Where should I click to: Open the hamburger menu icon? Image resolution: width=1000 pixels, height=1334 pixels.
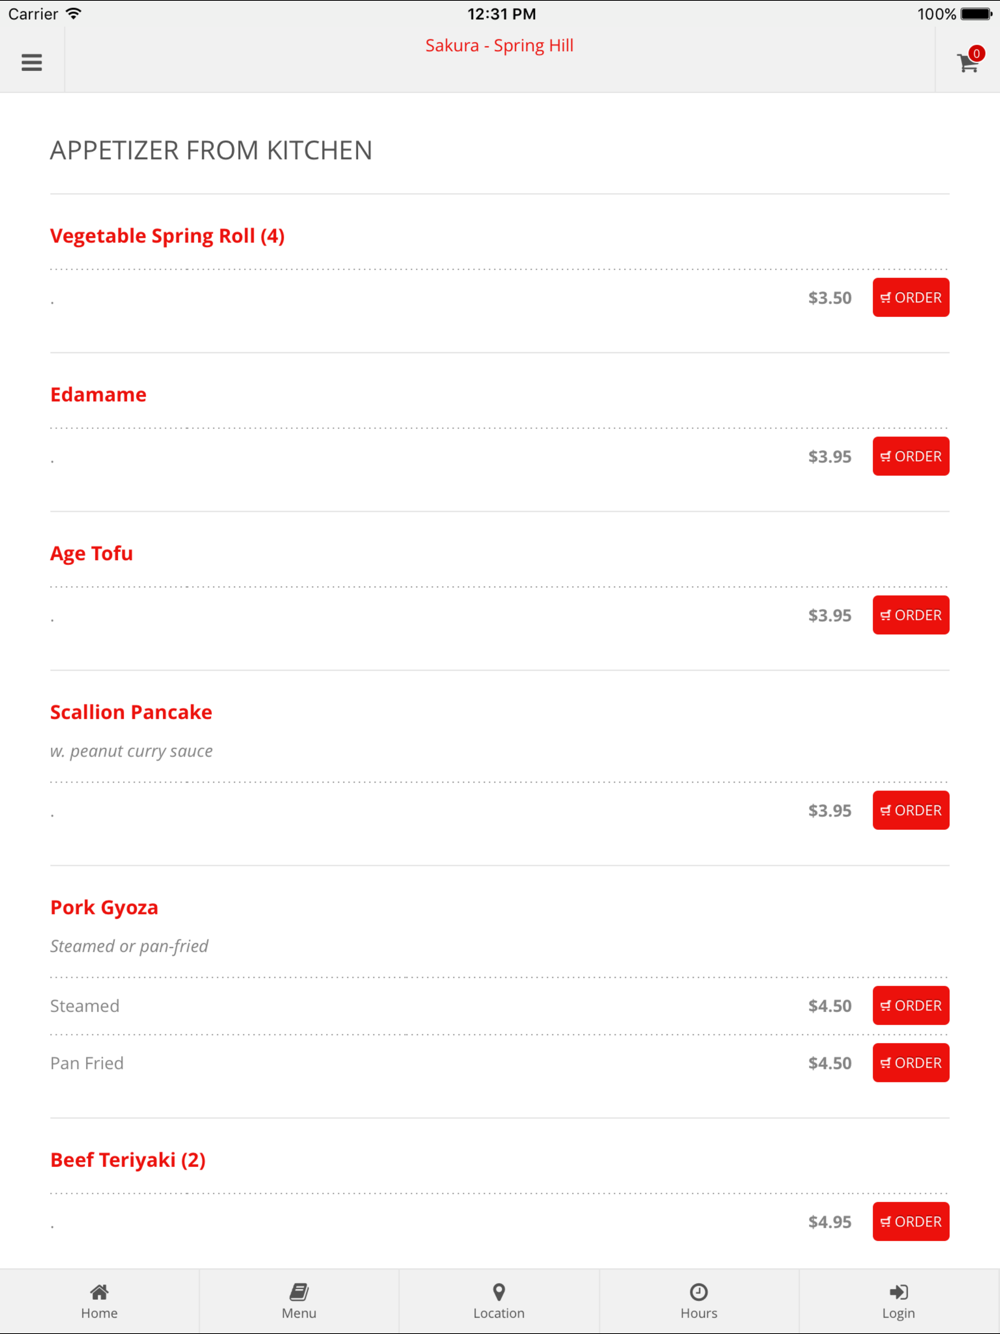tap(32, 62)
